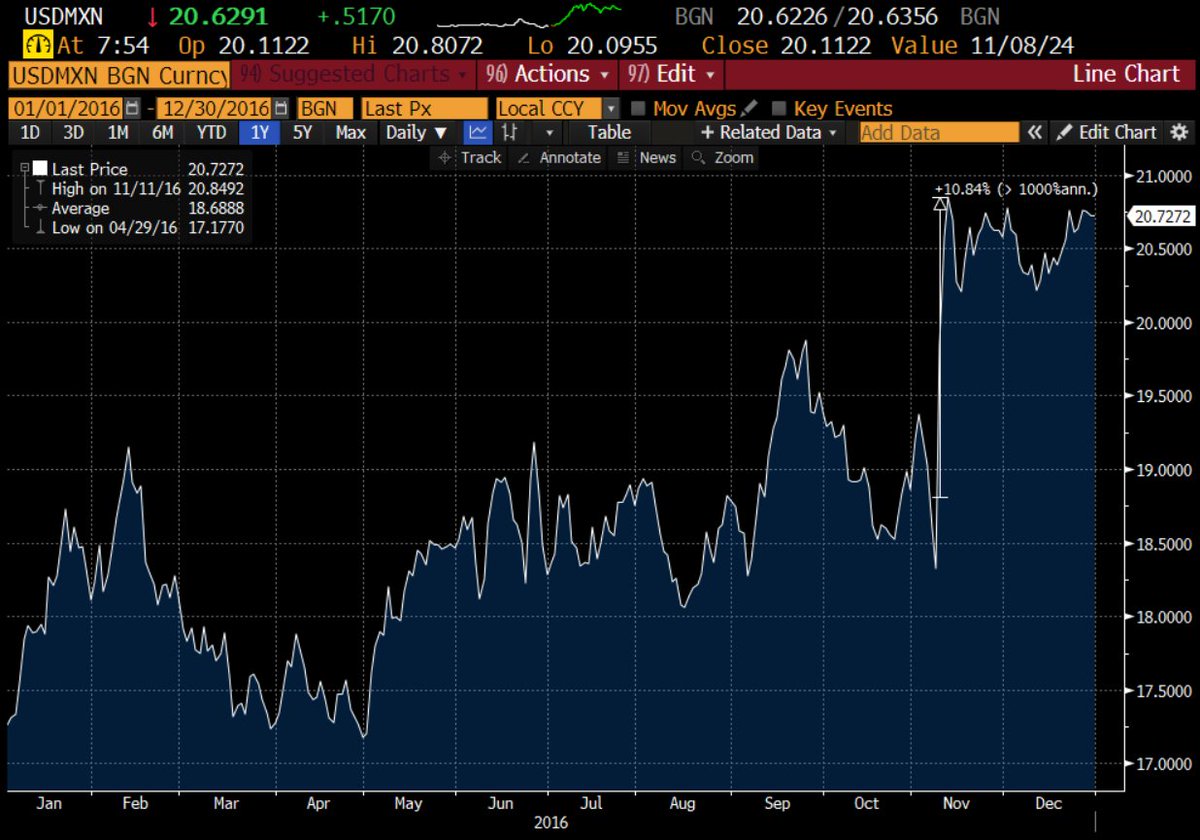This screenshot has width=1200, height=840.
Task: Toggle the Mov Avgs checkbox
Action: (x=638, y=109)
